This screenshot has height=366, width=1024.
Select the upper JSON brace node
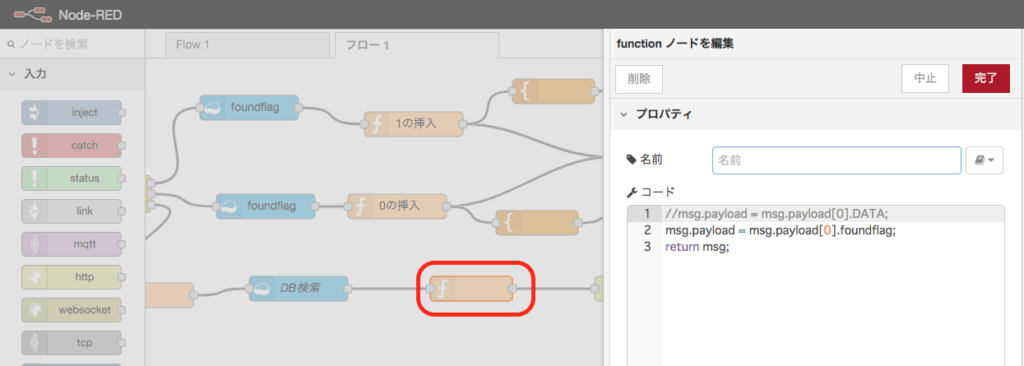pos(553,92)
